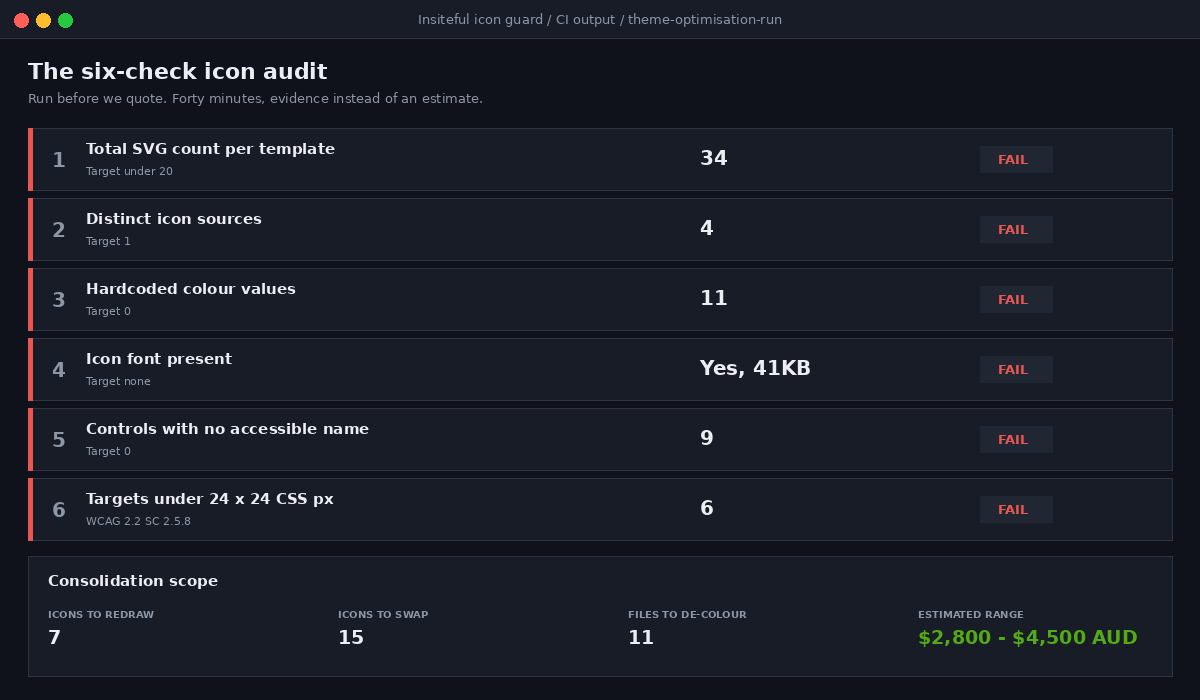Click row number 4 of the audit
1200x700 pixels.
pyautogui.click(x=59, y=370)
